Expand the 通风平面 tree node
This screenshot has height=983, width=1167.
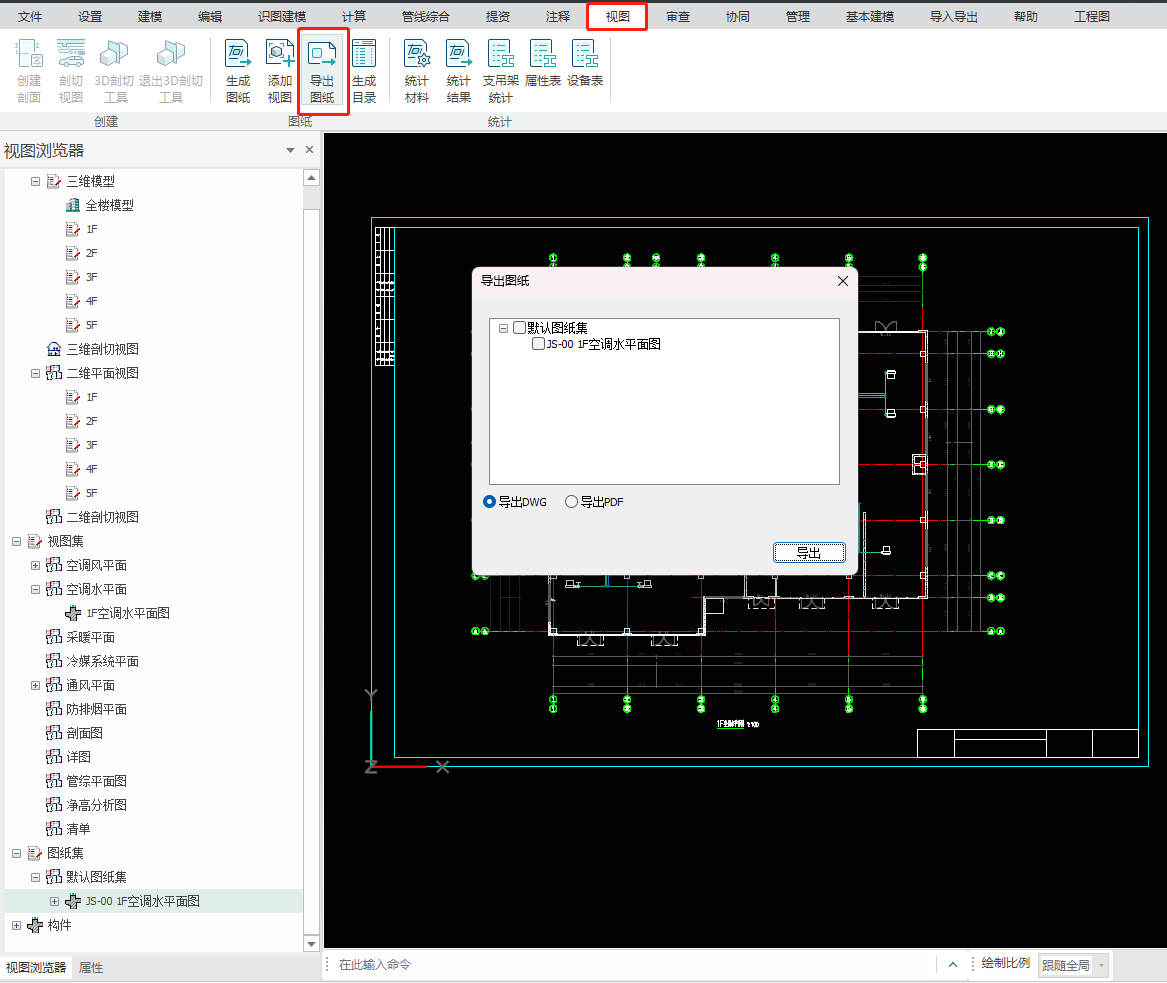pos(36,686)
